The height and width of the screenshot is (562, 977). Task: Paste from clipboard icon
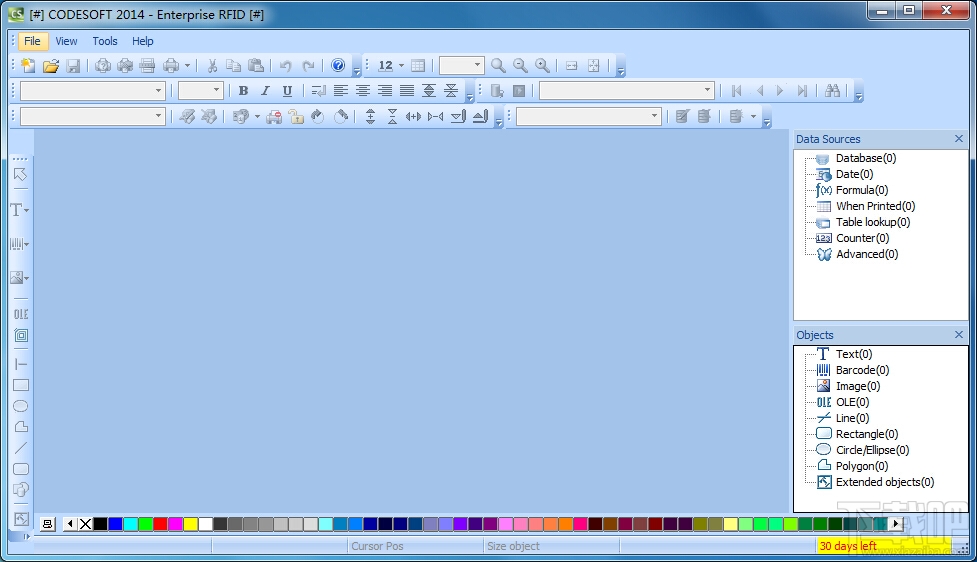255,65
